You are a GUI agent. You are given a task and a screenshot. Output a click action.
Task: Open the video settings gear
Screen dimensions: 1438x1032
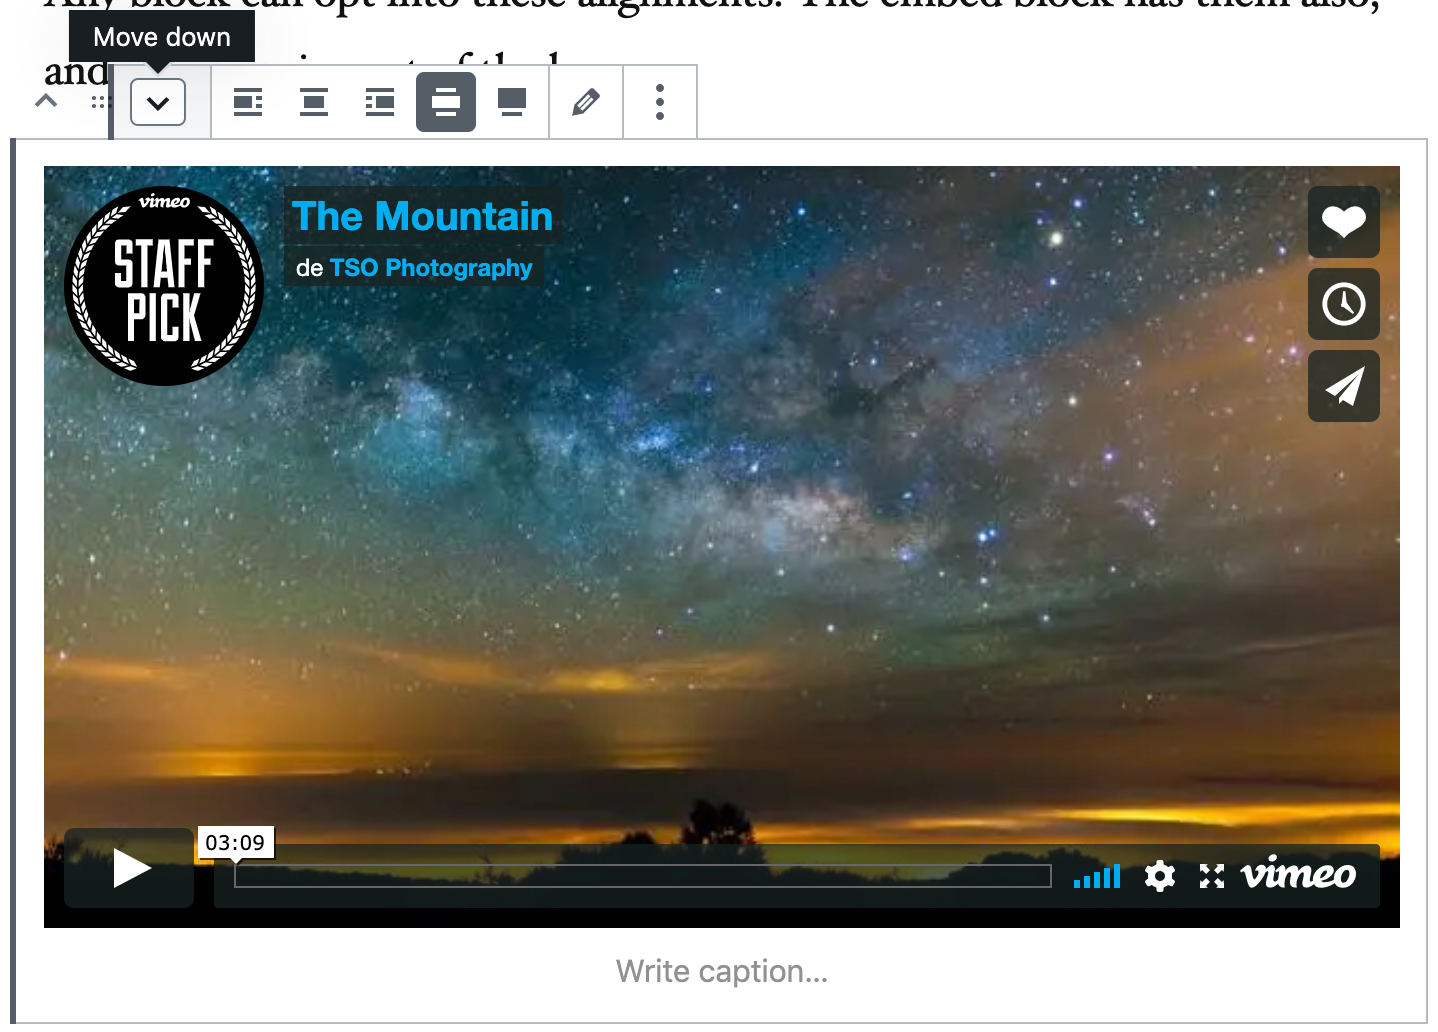pyautogui.click(x=1160, y=876)
